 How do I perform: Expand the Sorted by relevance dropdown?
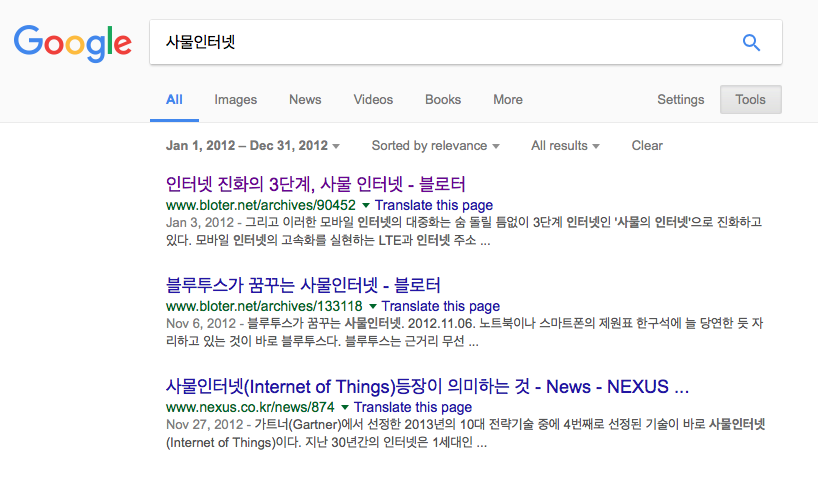point(436,146)
